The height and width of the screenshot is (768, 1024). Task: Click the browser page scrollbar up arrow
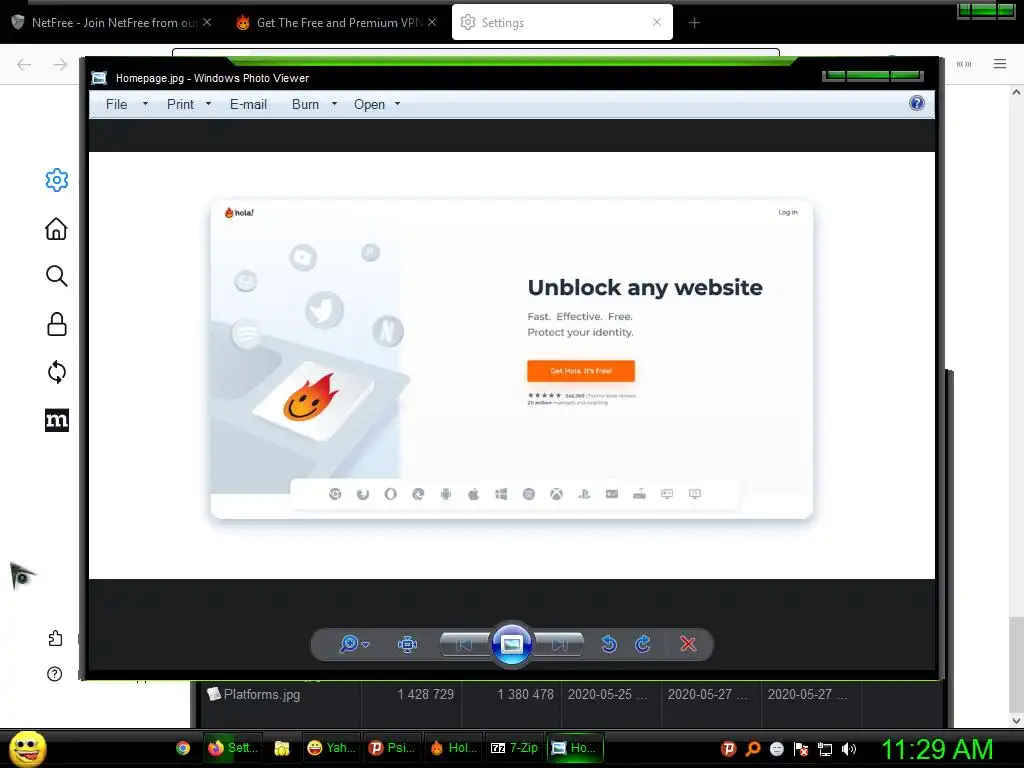coord(1016,92)
